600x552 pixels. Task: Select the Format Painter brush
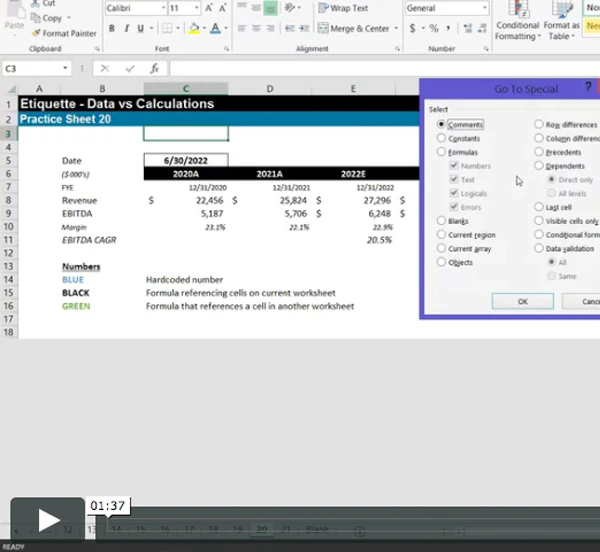click(36, 33)
